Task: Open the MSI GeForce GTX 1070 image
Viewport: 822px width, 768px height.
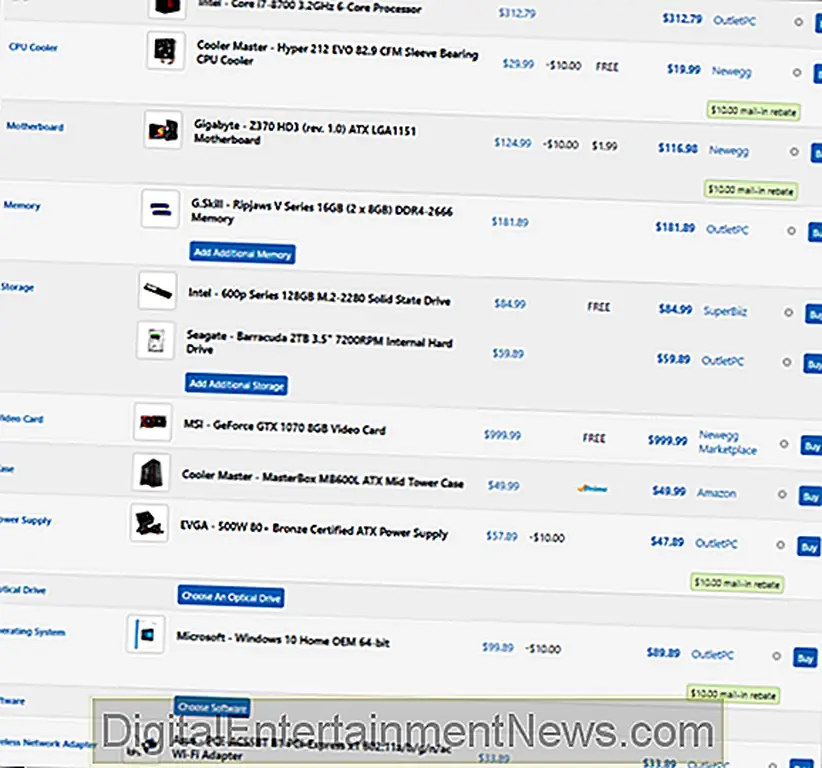Action: coord(152,422)
